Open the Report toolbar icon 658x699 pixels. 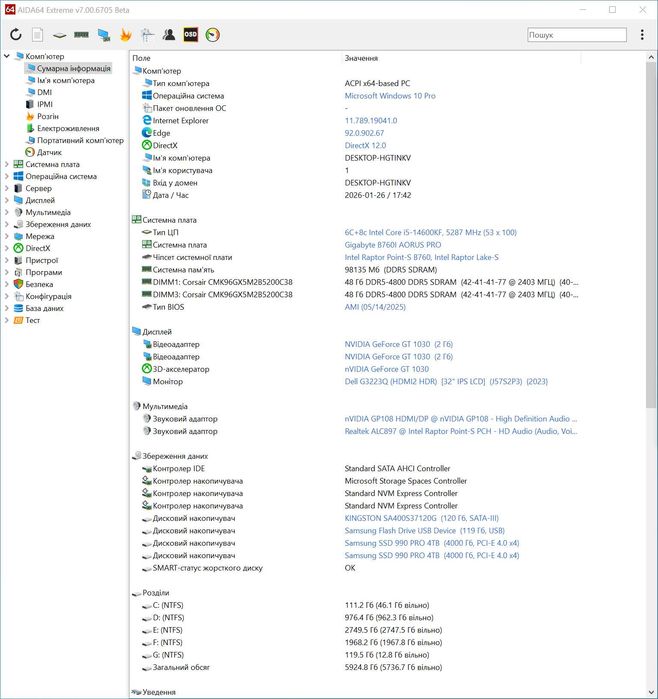[x=38, y=35]
